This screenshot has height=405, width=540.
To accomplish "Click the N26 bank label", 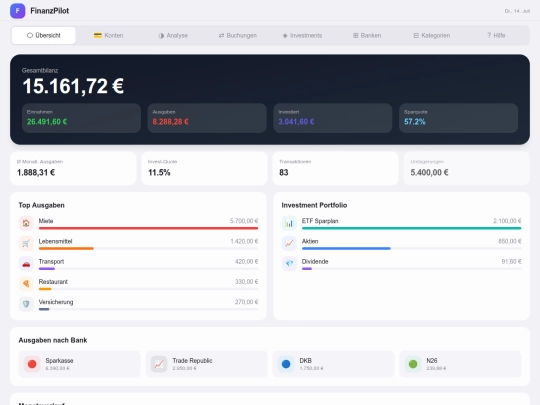I will 432,361.
